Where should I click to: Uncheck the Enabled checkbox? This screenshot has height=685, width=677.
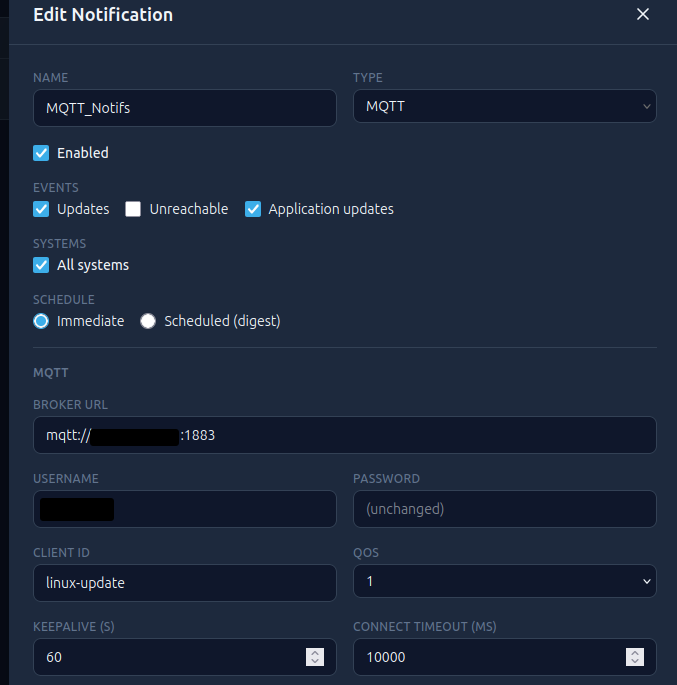pyautogui.click(x=41, y=153)
